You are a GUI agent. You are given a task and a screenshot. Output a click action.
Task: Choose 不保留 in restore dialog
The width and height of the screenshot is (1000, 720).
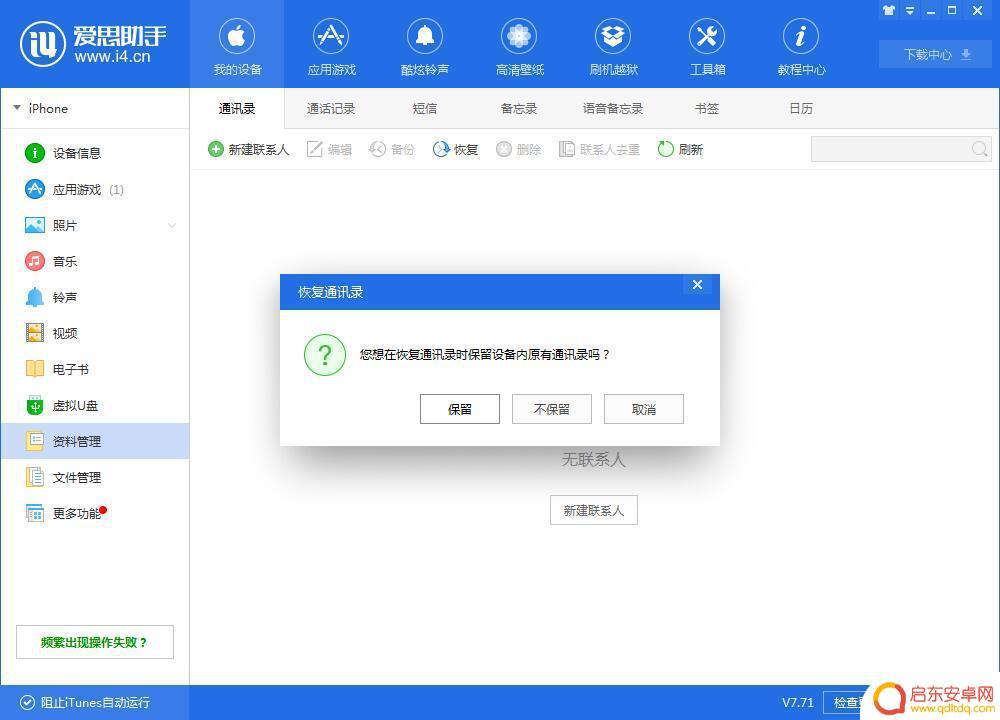552,409
